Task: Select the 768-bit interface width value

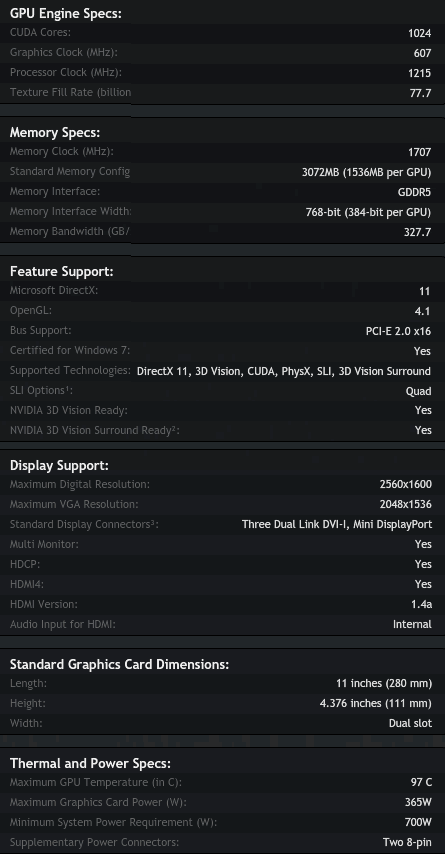Action: pyautogui.click(x=368, y=212)
